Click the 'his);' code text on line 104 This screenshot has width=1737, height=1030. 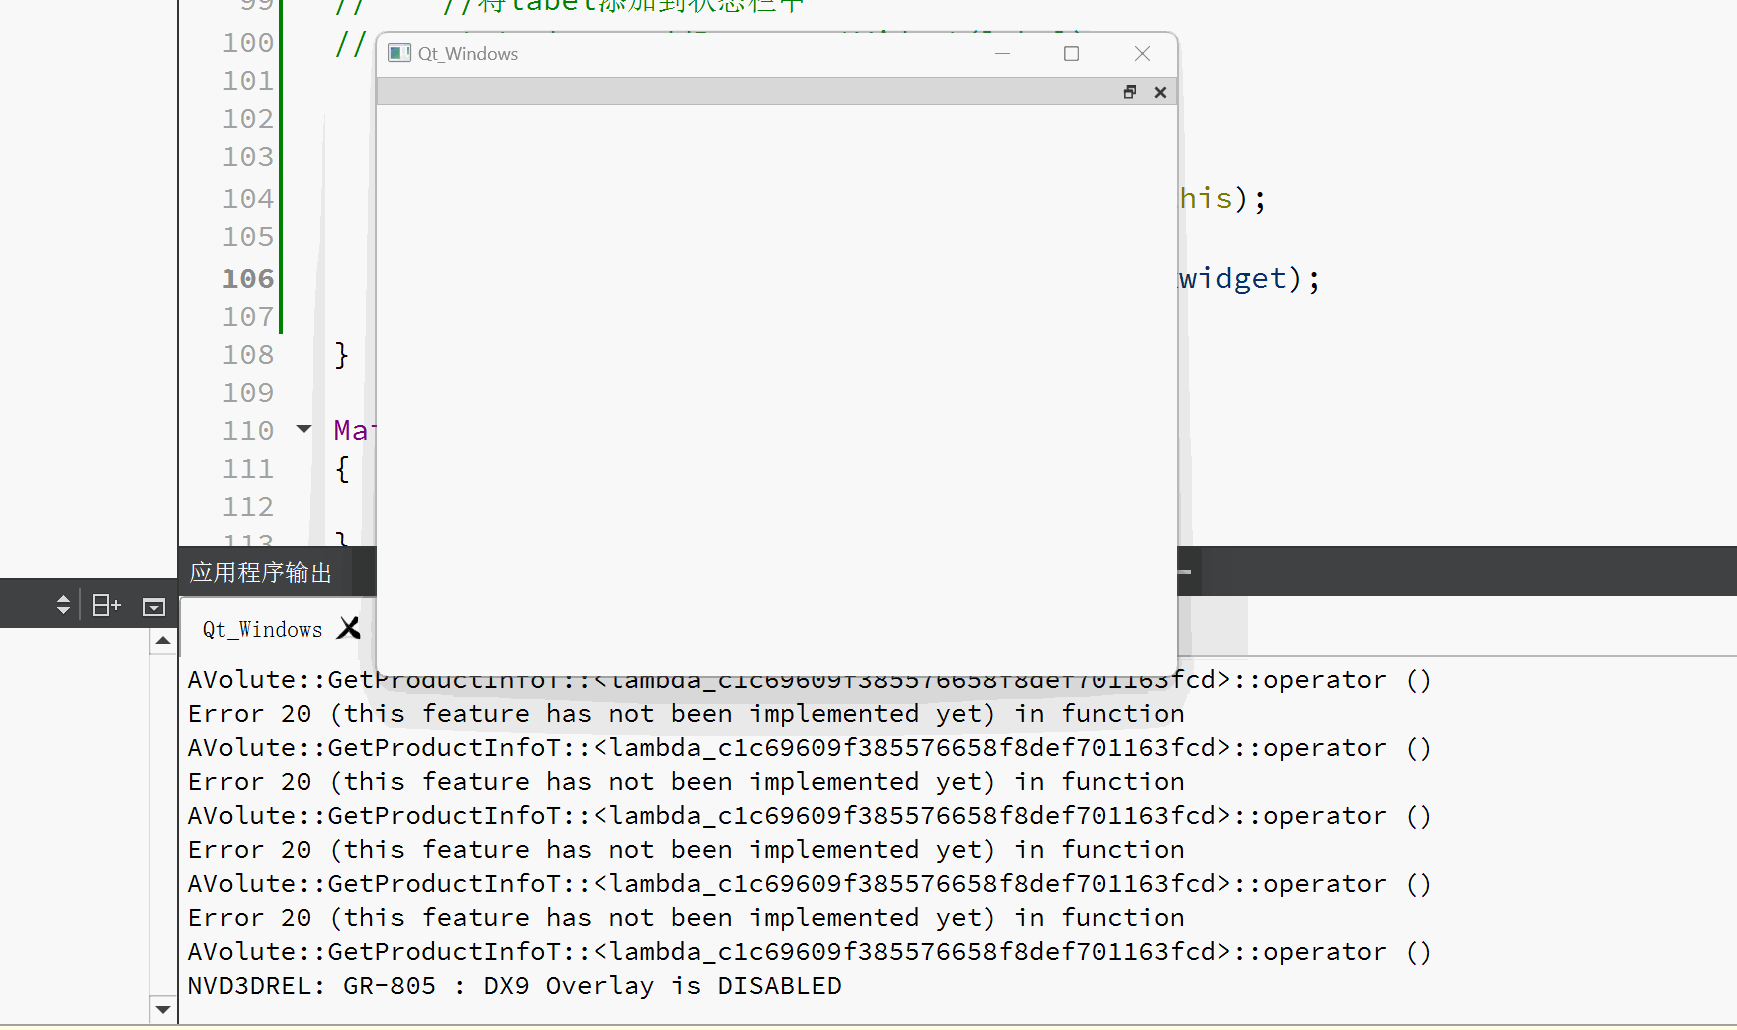coord(1223,198)
